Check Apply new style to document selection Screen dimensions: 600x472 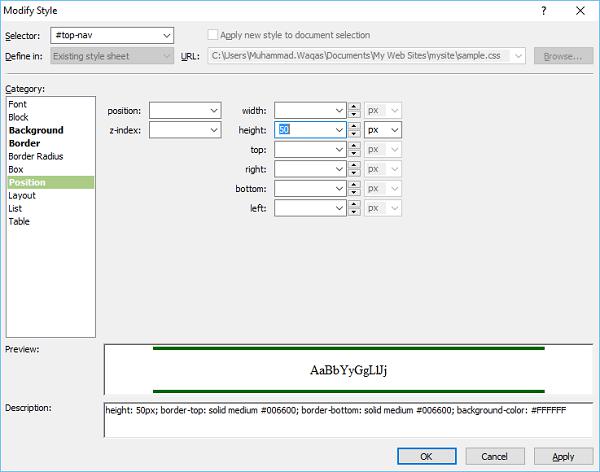point(213,35)
